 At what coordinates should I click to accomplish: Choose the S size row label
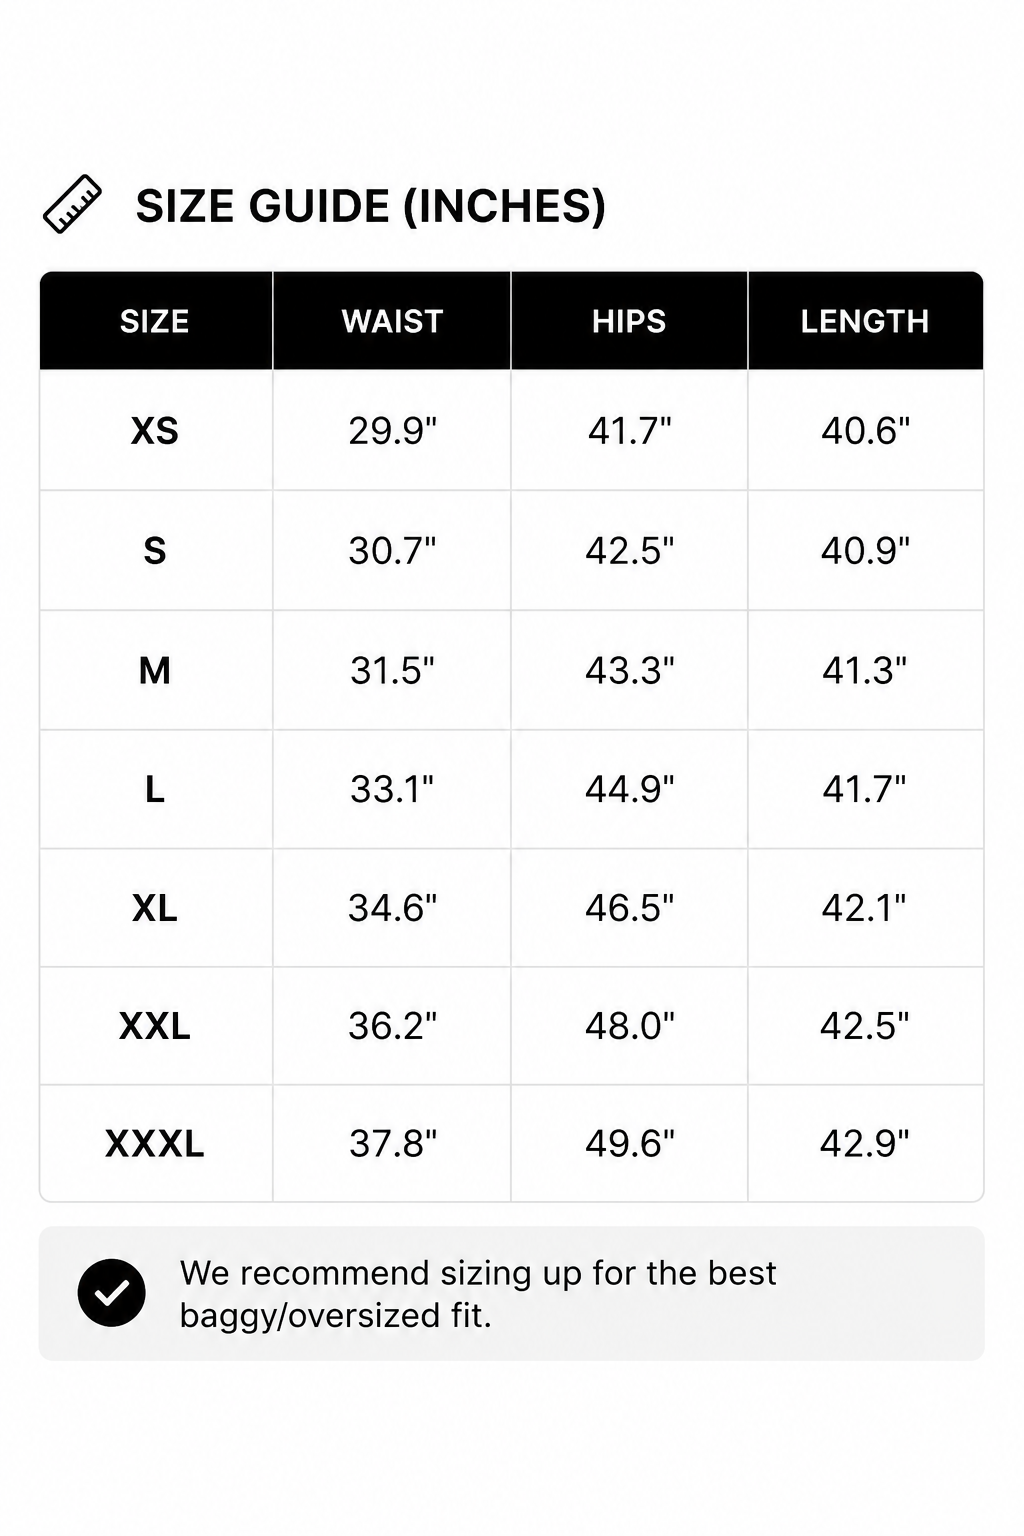click(x=155, y=551)
